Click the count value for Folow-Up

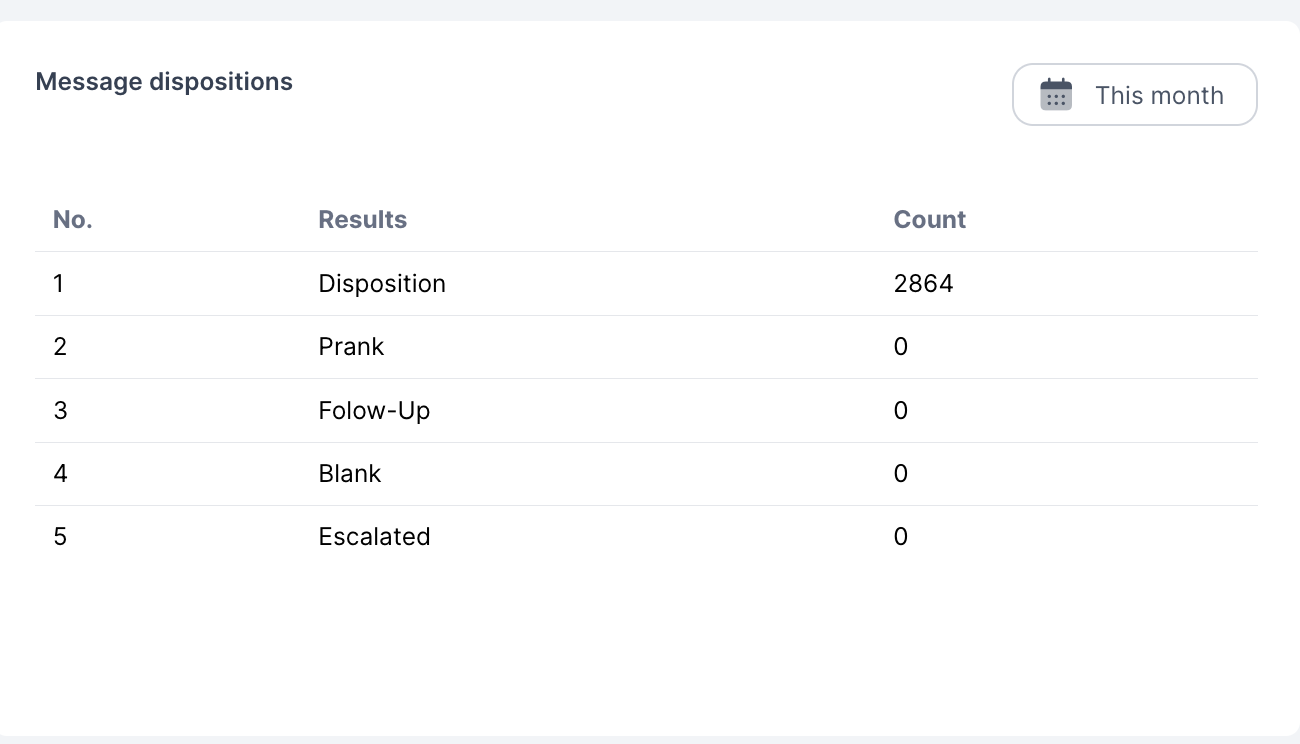point(901,410)
